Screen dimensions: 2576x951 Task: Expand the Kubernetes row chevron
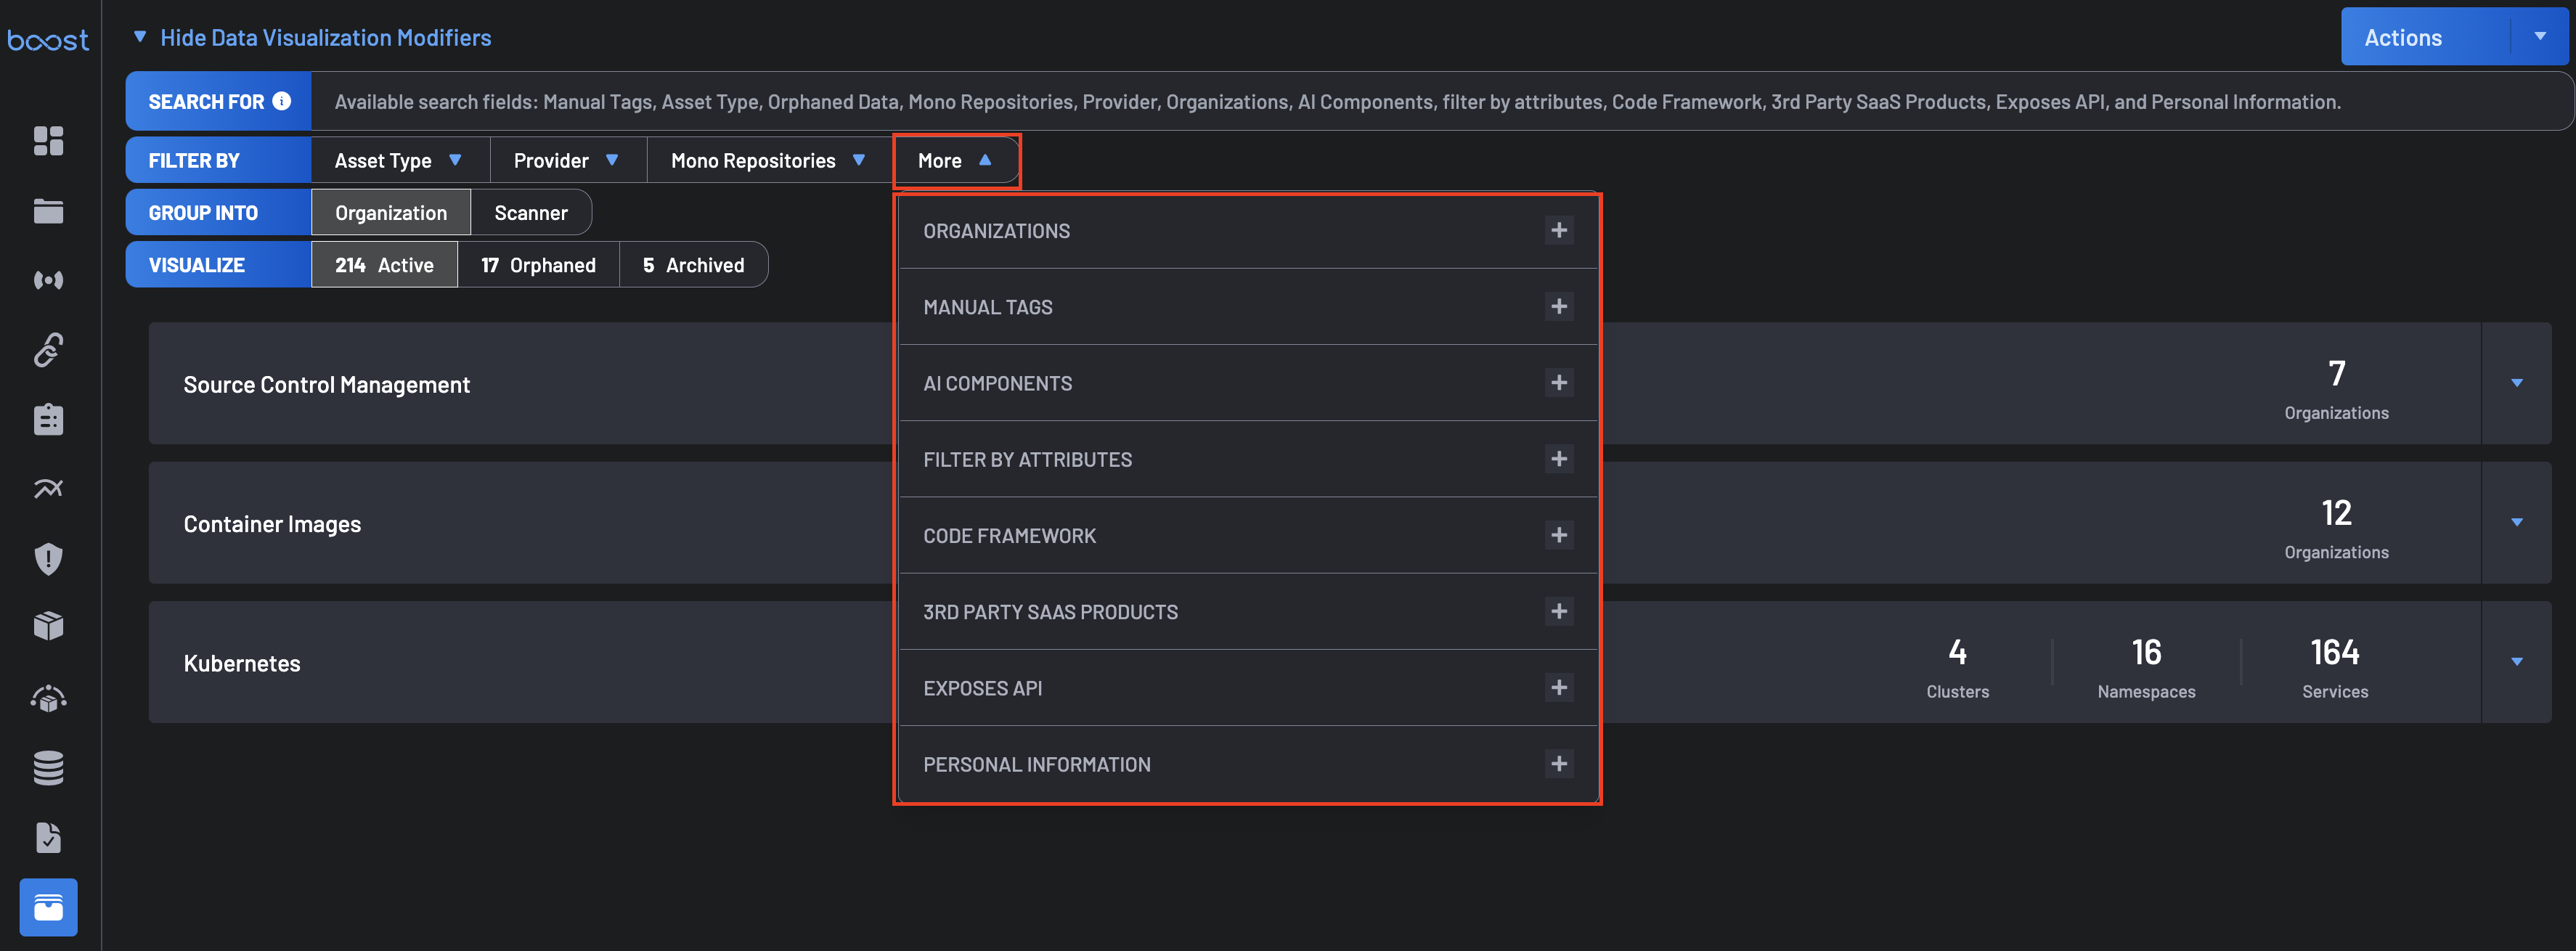coord(2516,662)
